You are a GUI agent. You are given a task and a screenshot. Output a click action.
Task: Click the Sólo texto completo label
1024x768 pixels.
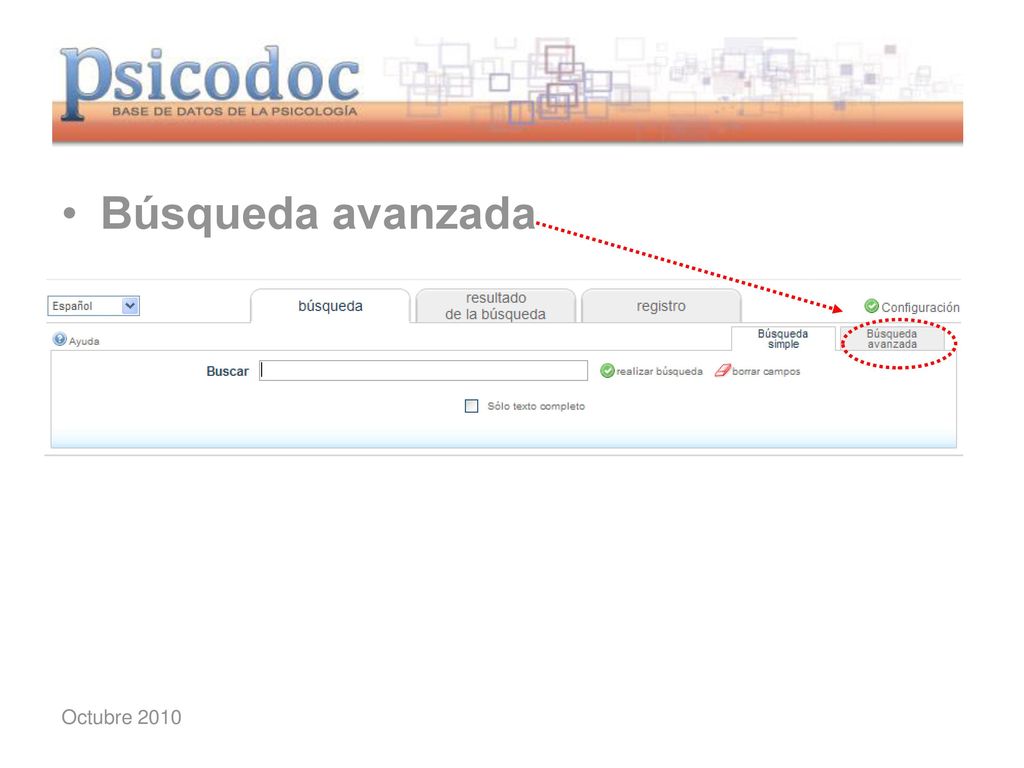pyautogui.click(x=536, y=406)
